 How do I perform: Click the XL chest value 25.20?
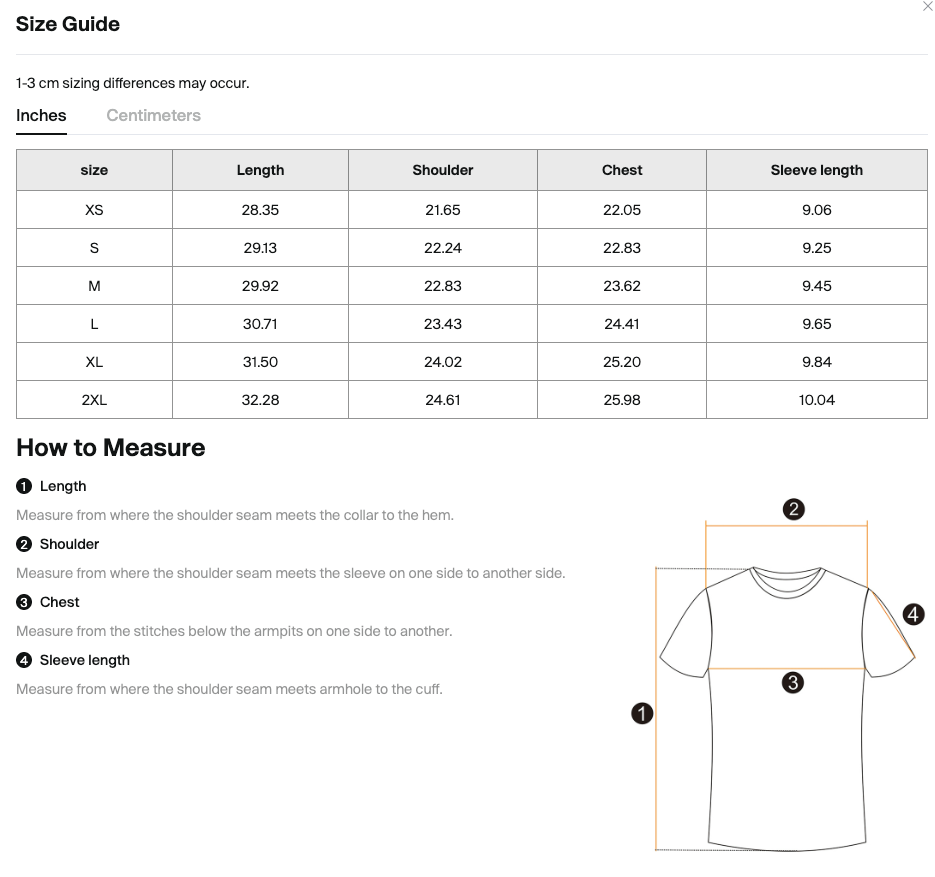pos(622,362)
